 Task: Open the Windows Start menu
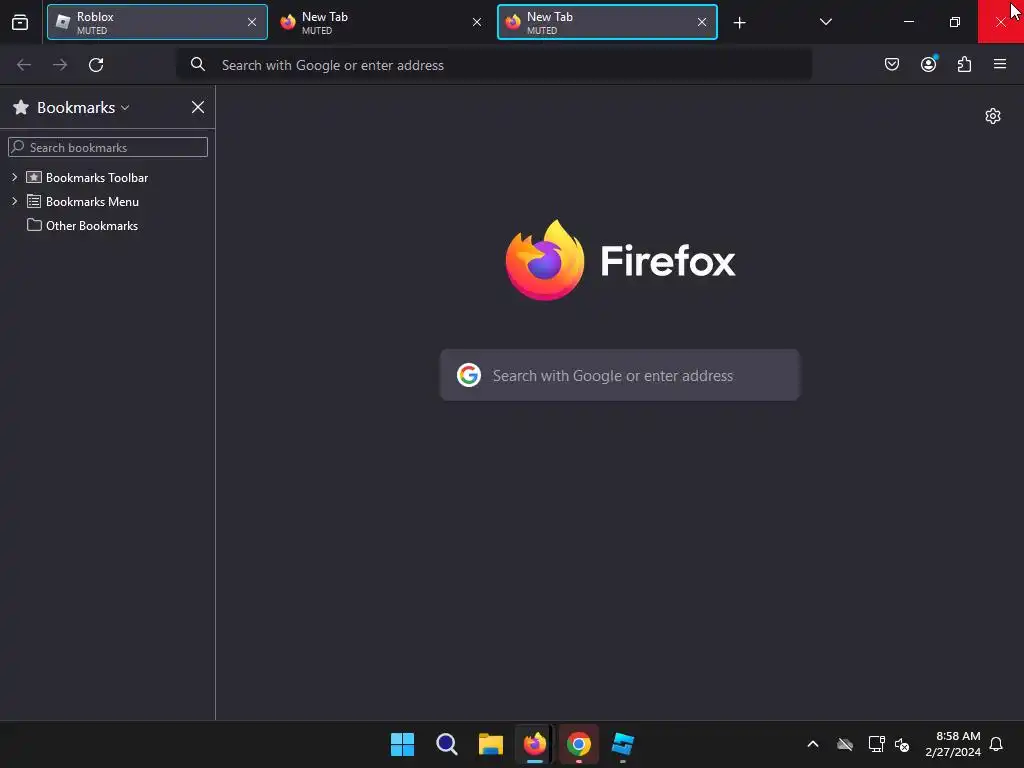pos(402,744)
